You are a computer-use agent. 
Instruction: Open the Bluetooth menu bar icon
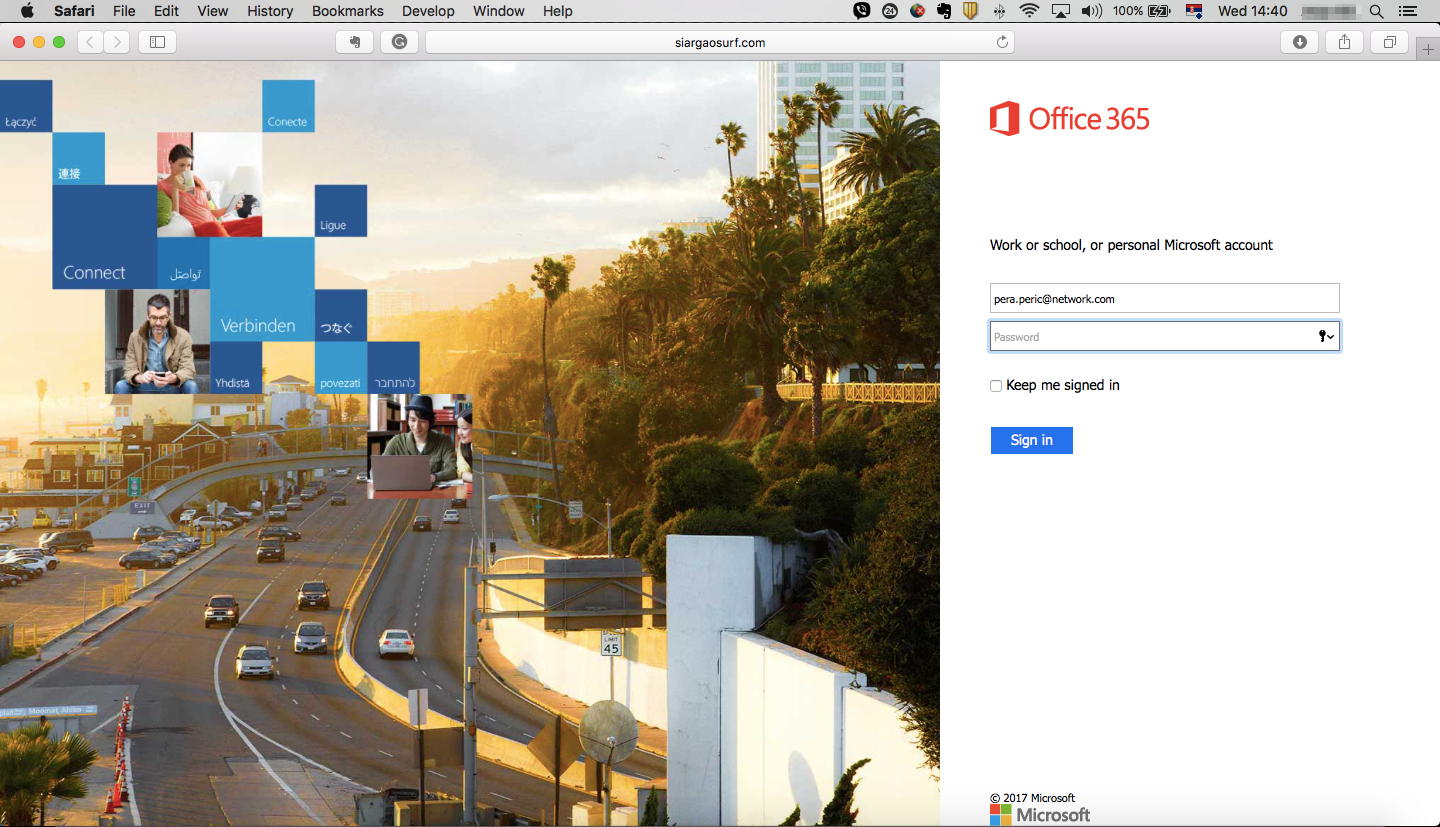click(999, 11)
